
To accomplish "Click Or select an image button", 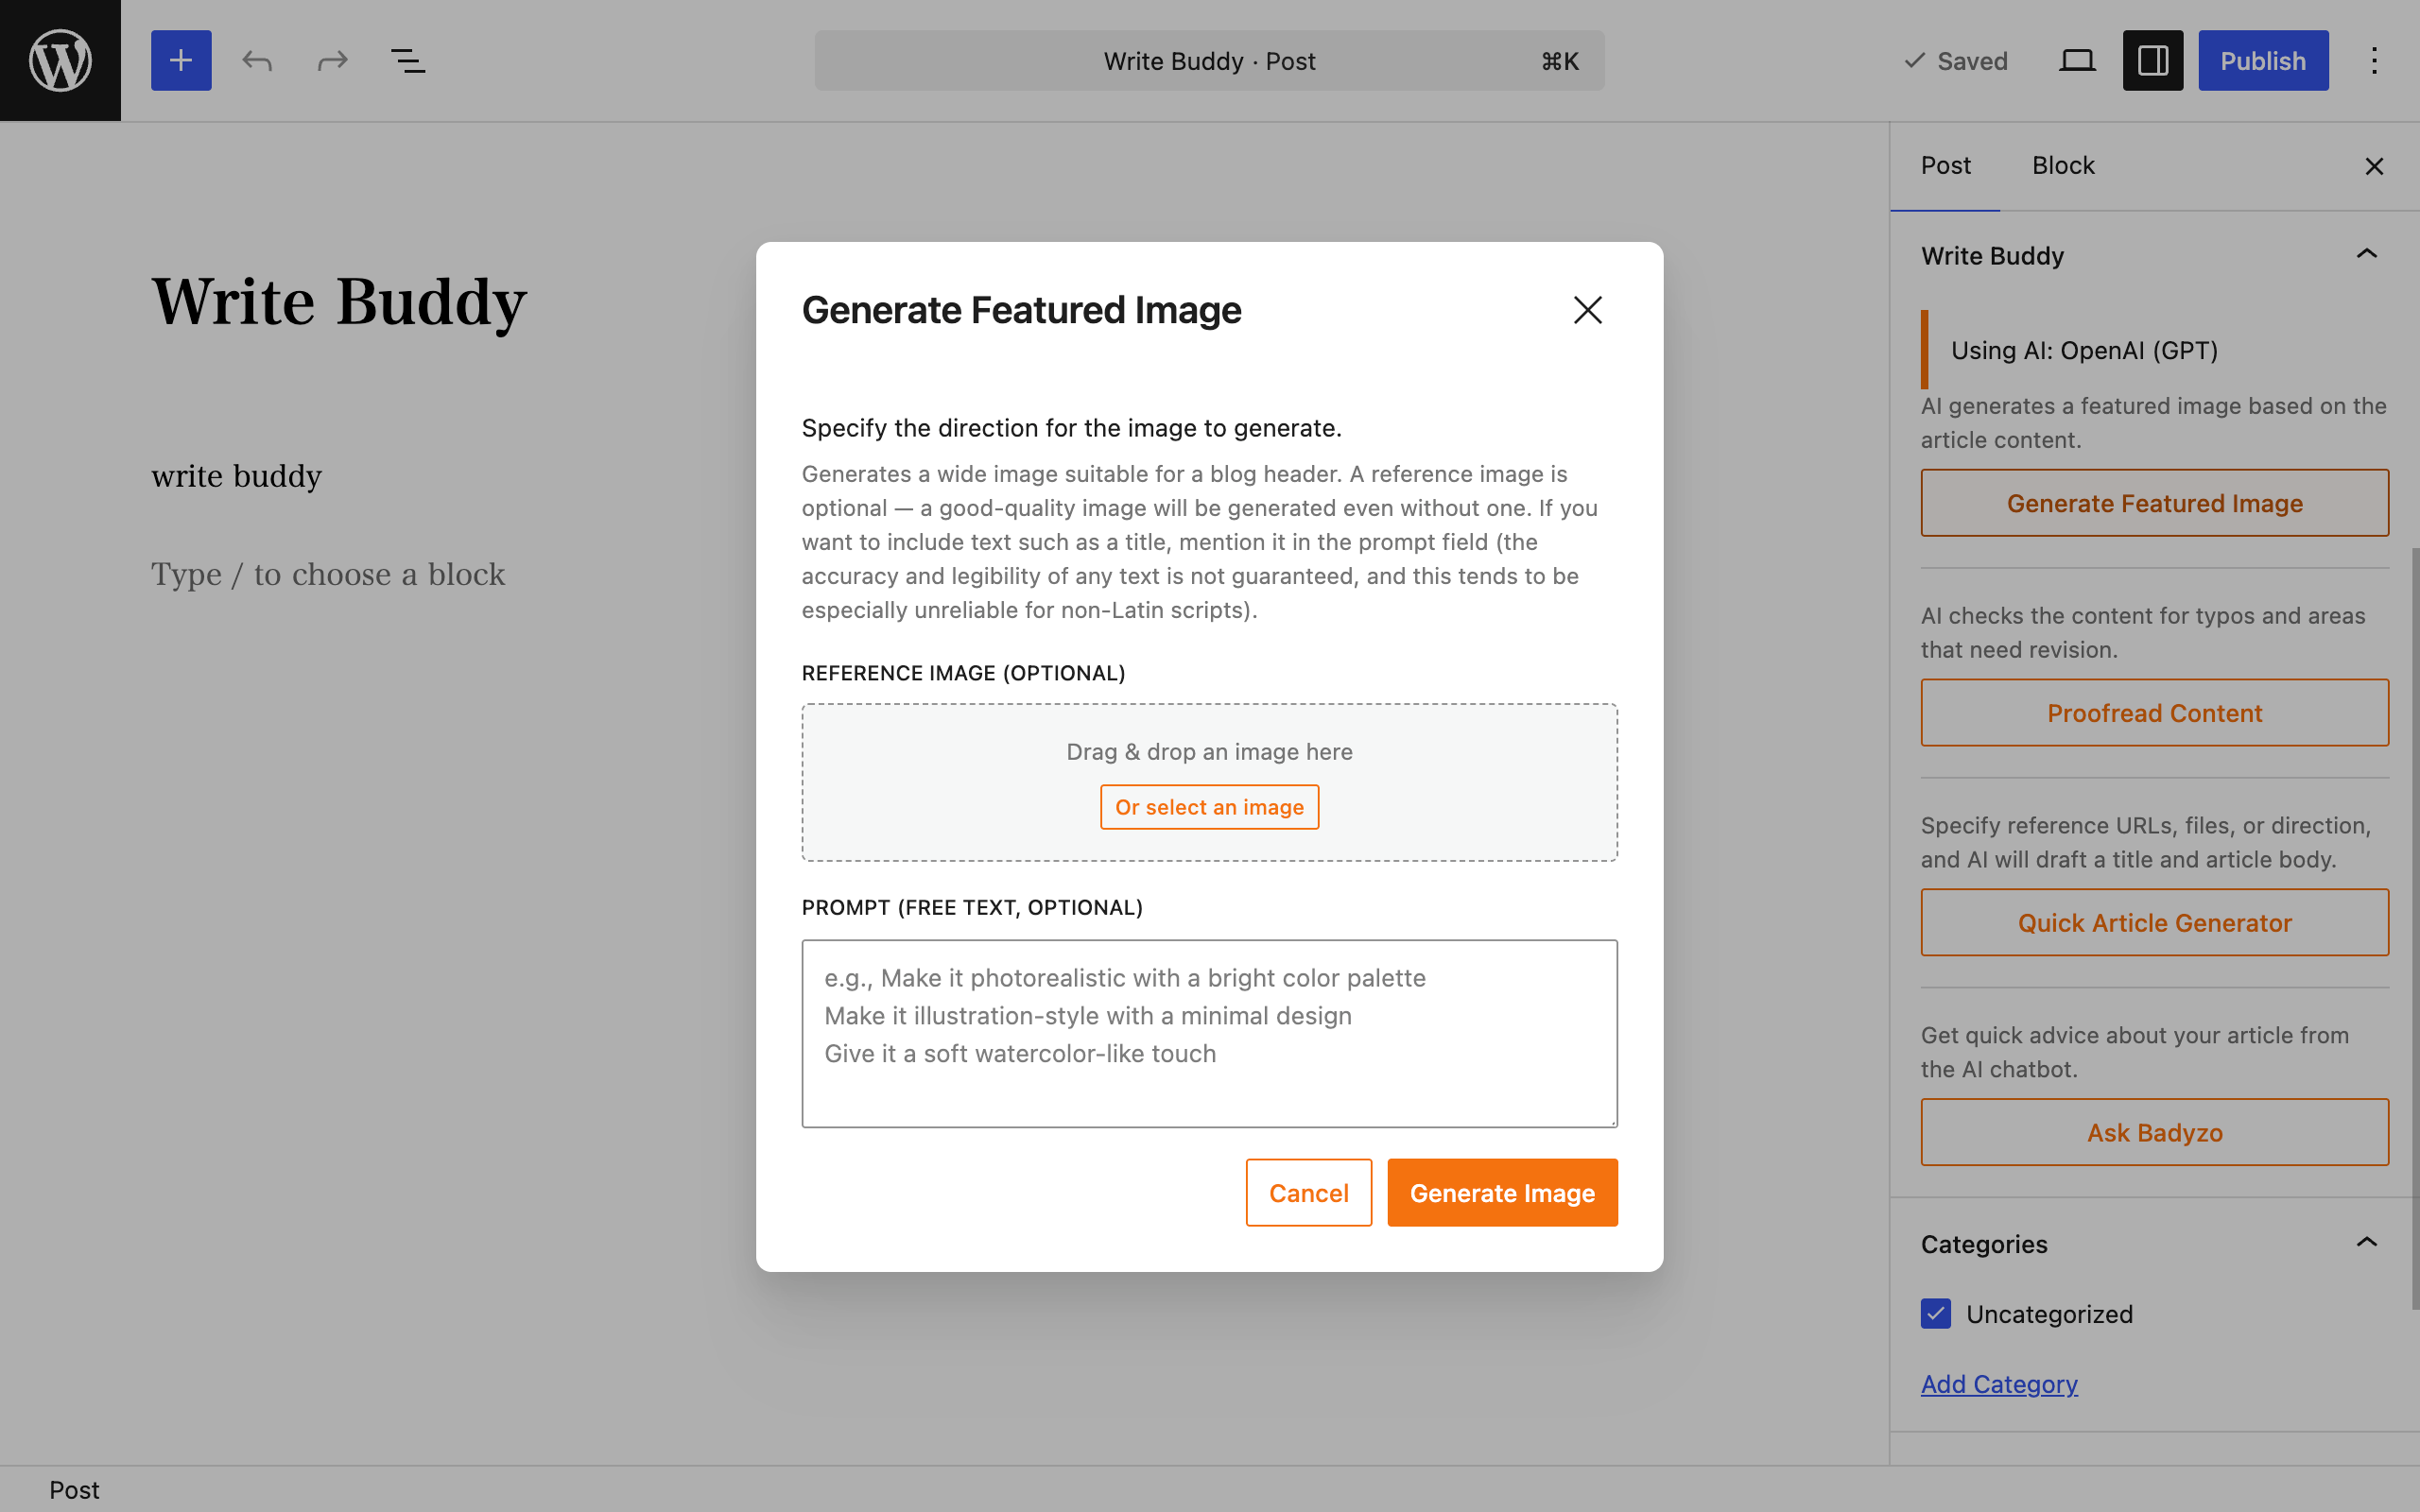I will tap(1209, 807).
